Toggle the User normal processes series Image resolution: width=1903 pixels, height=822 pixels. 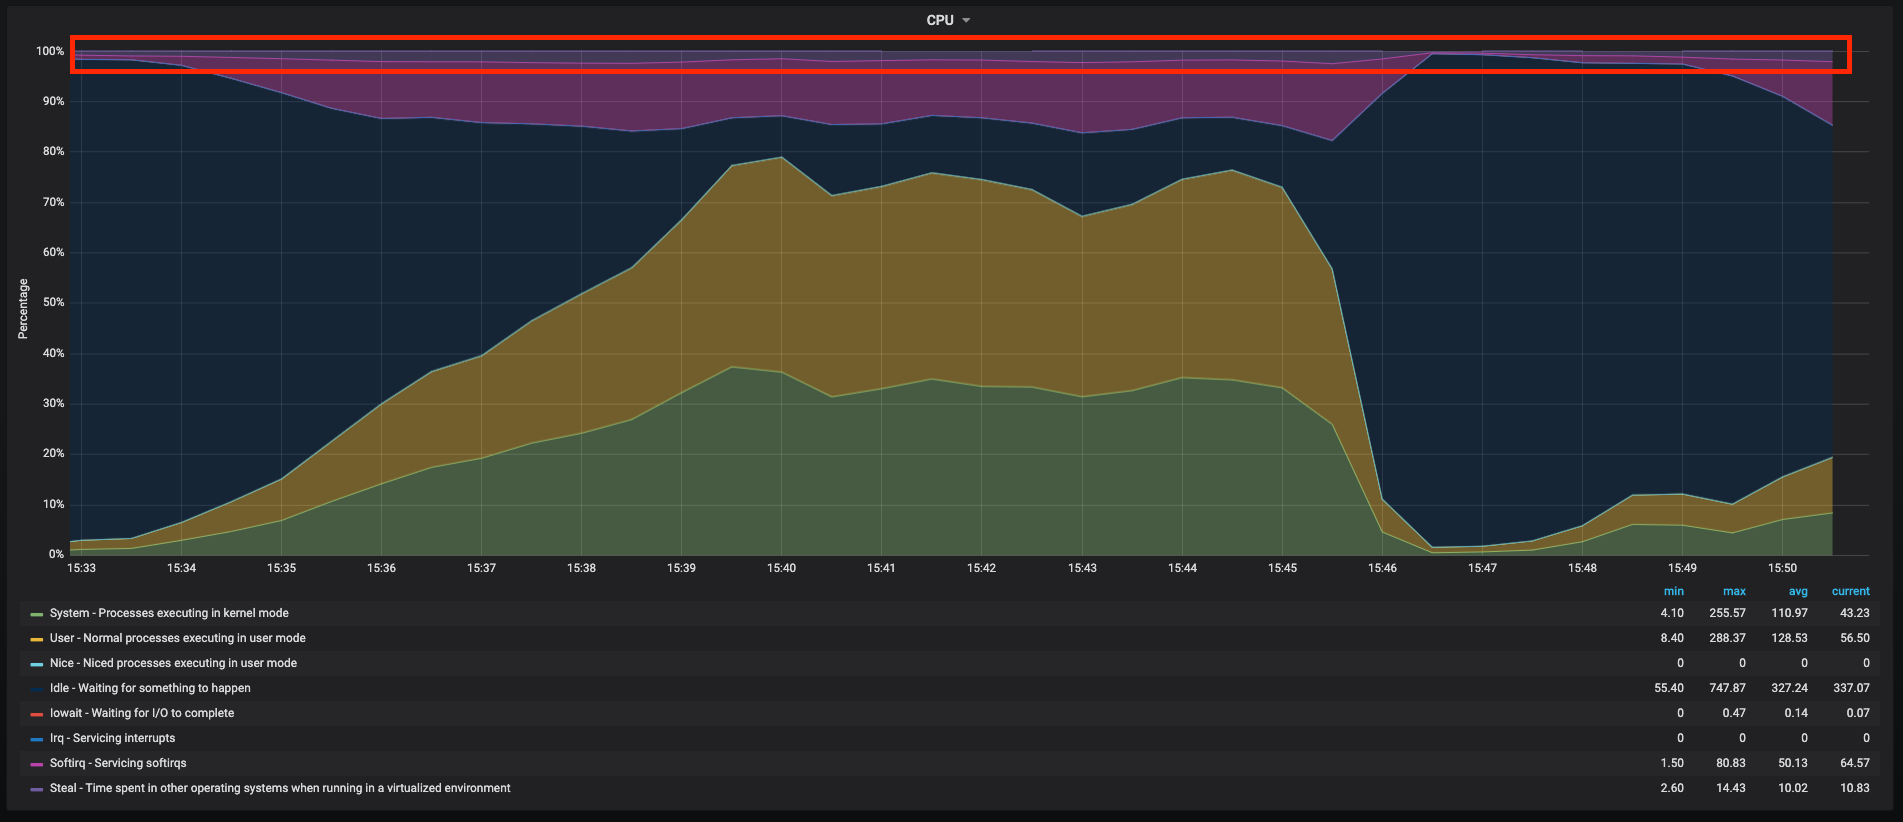(x=178, y=638)
